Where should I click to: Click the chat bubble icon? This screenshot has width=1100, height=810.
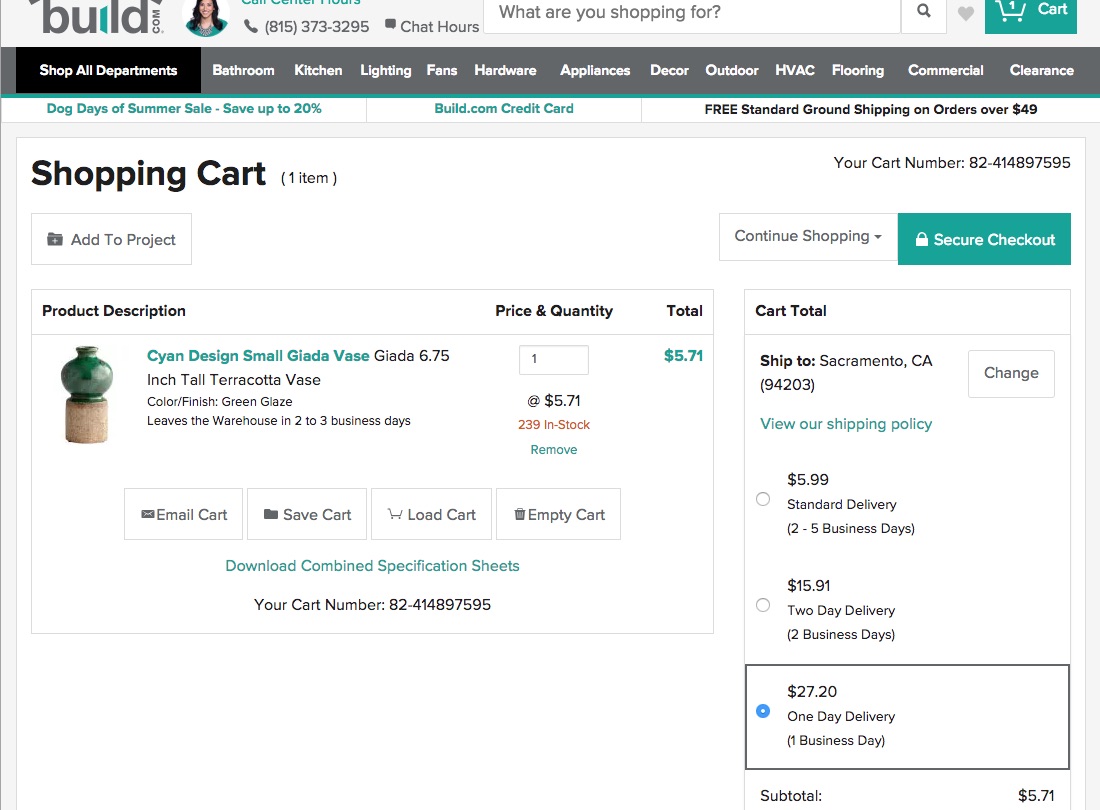click(x=391, y=25)
